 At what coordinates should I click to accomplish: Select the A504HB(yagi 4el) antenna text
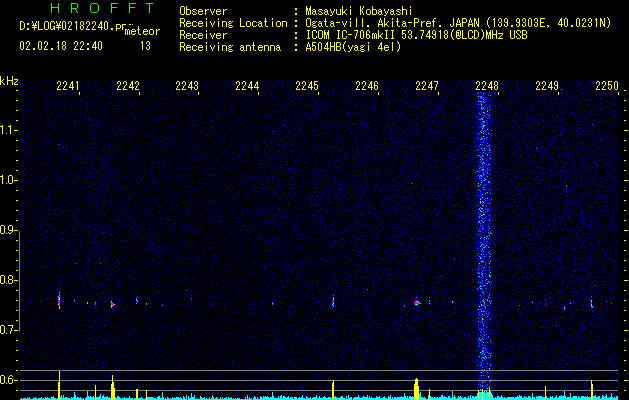[353, 47]
